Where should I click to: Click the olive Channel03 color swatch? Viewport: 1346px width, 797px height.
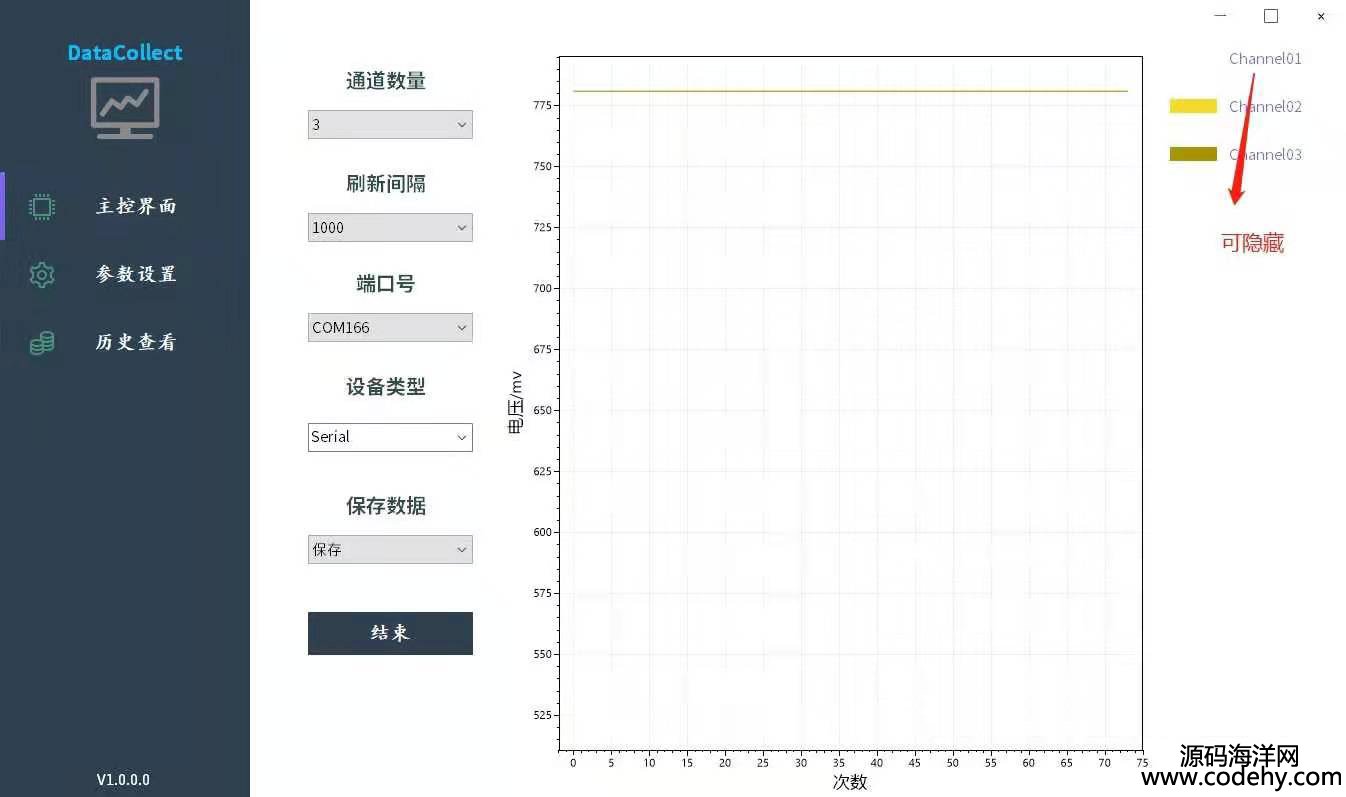[x=1193, y=154]
